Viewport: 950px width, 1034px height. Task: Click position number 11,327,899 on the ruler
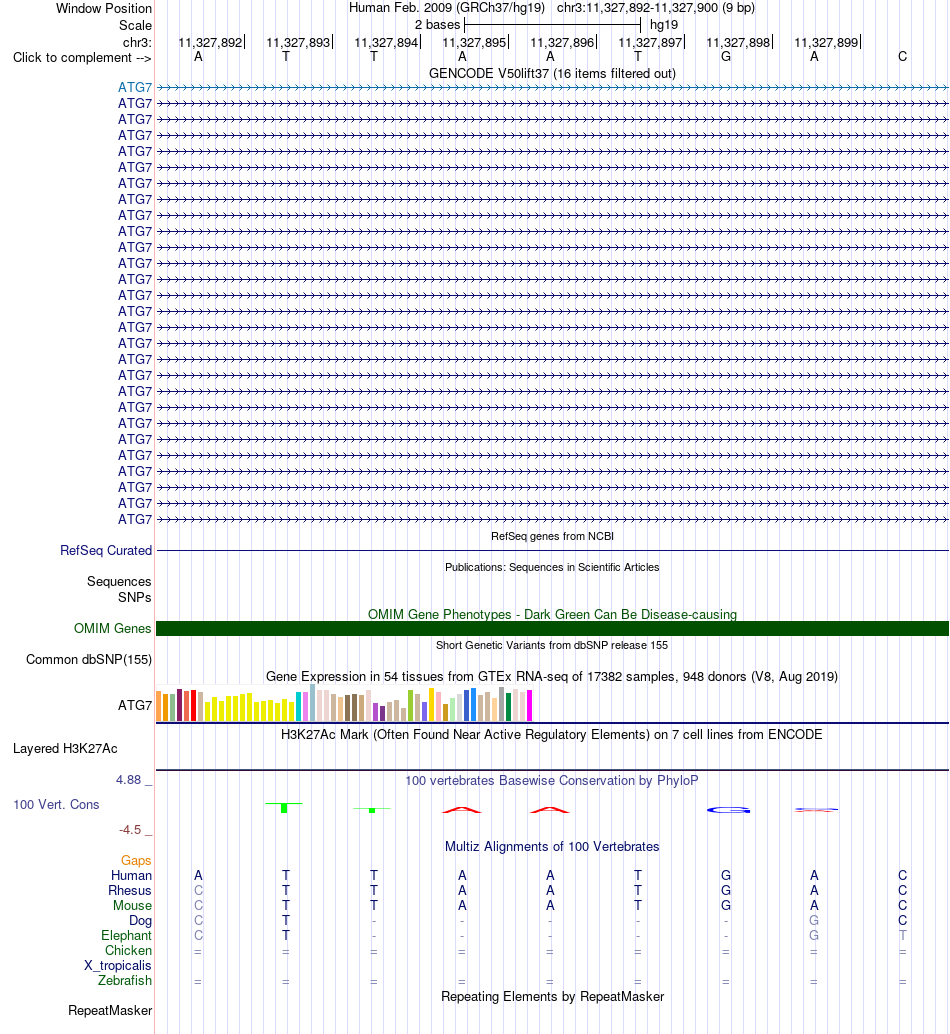point(826,42)
